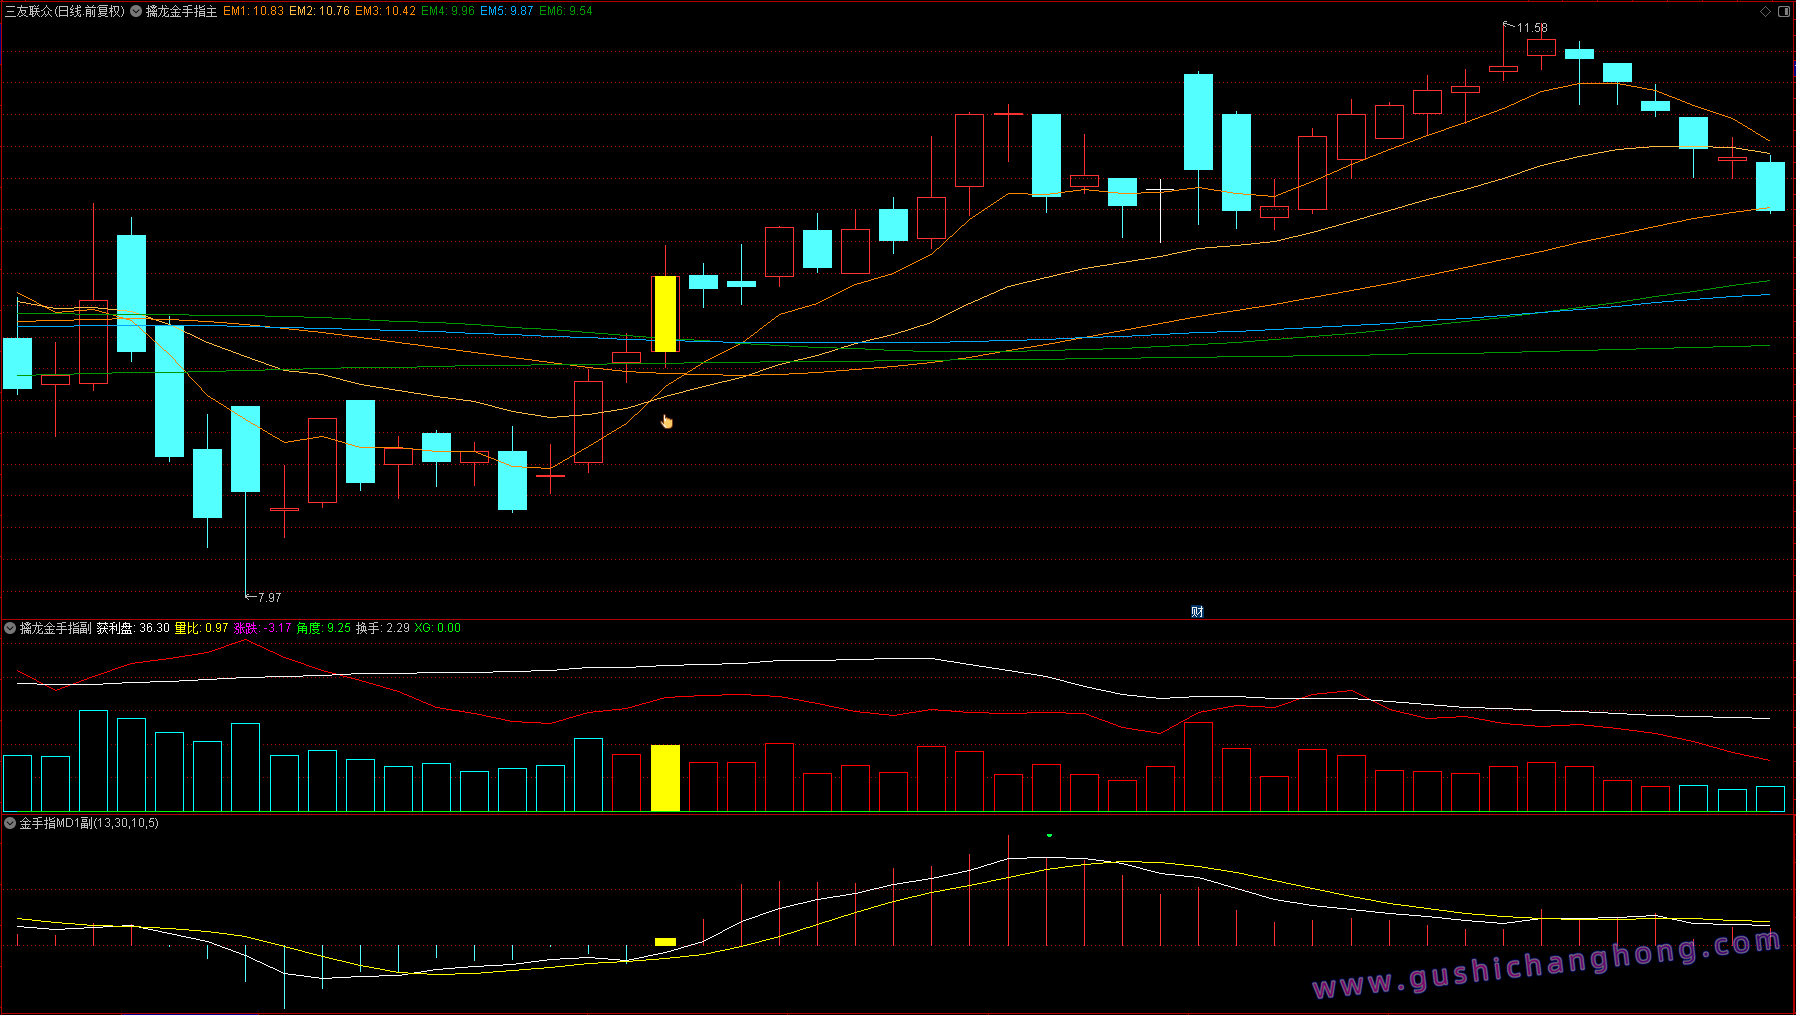Click the 获利盘: 36.30 readout
1796x1015 pixels.
133,628
